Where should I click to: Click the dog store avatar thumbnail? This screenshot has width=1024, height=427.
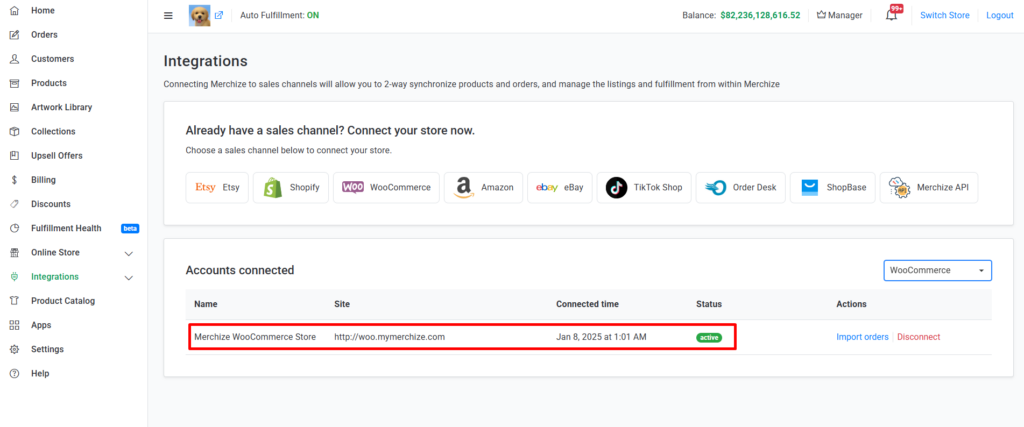pos(200,16)
